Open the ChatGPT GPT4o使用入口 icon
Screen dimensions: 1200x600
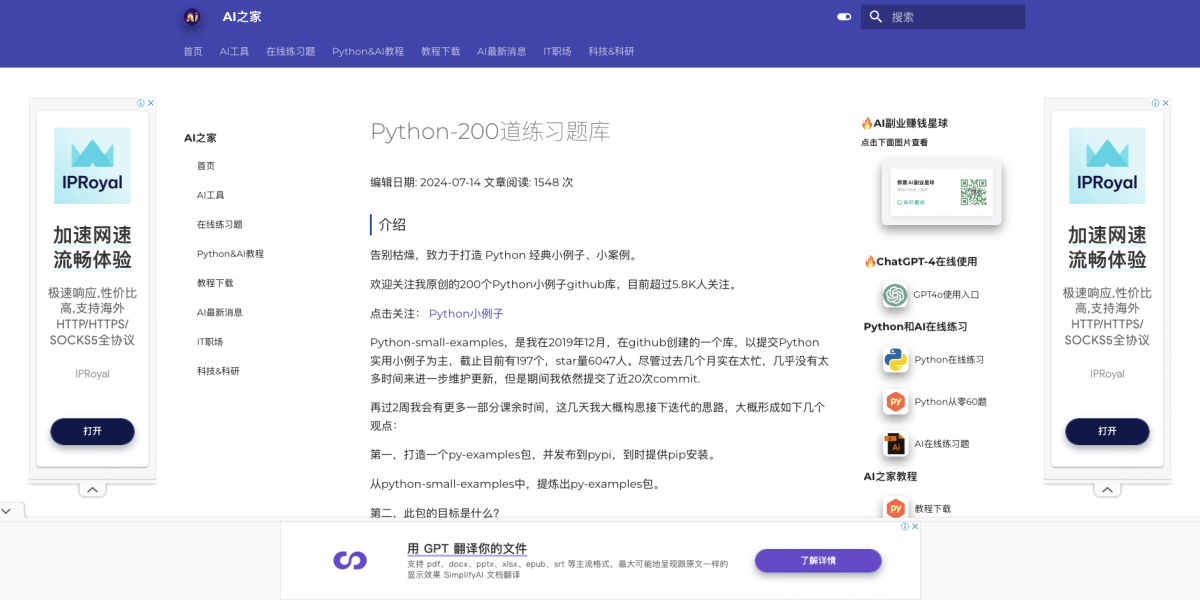(x=895, y=295)
